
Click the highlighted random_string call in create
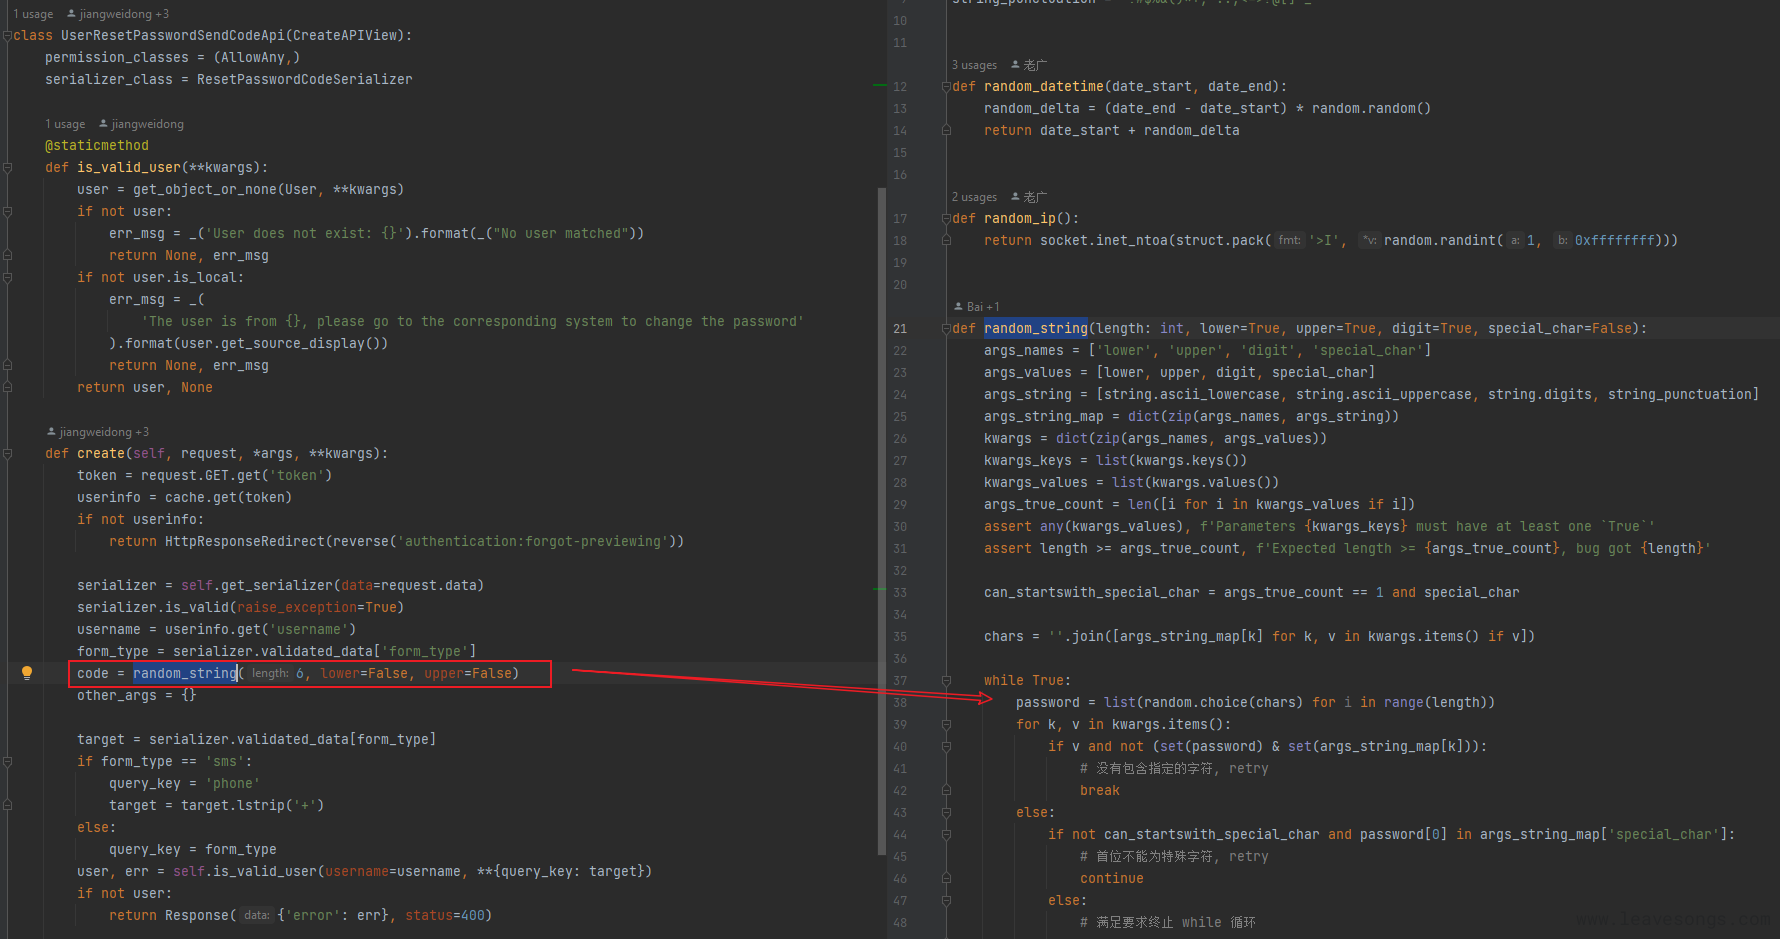coord(185,673)
